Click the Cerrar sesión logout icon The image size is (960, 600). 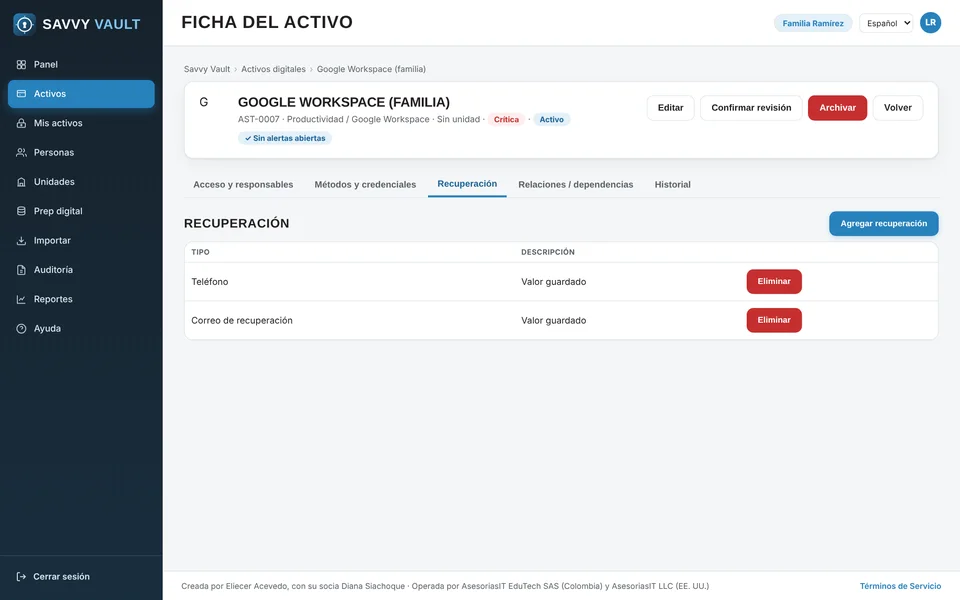point(21,577)
